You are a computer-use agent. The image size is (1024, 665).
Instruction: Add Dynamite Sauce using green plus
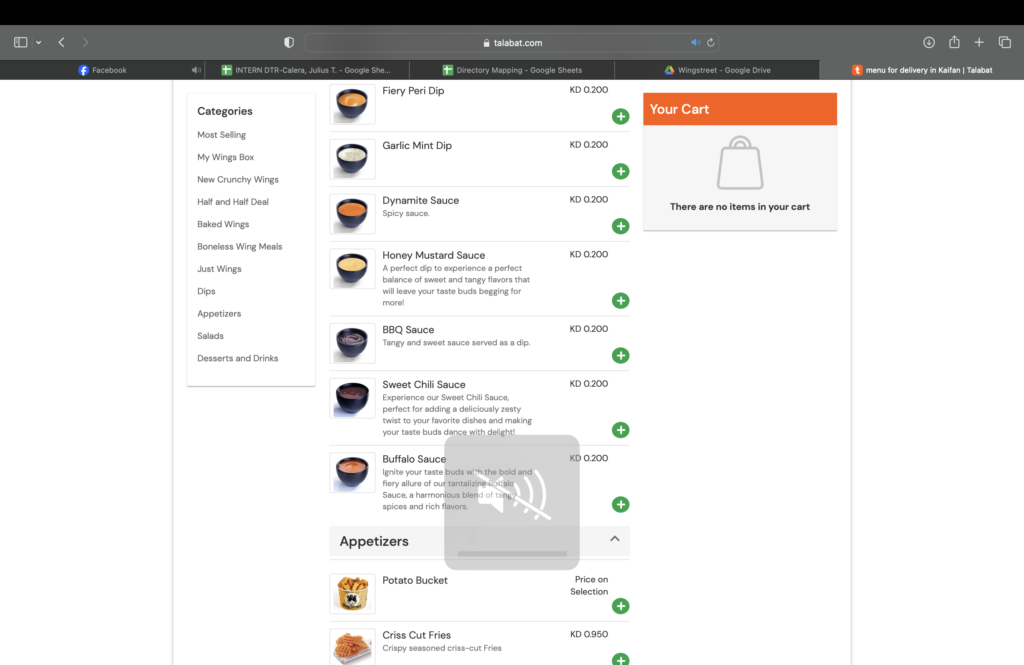621,226
